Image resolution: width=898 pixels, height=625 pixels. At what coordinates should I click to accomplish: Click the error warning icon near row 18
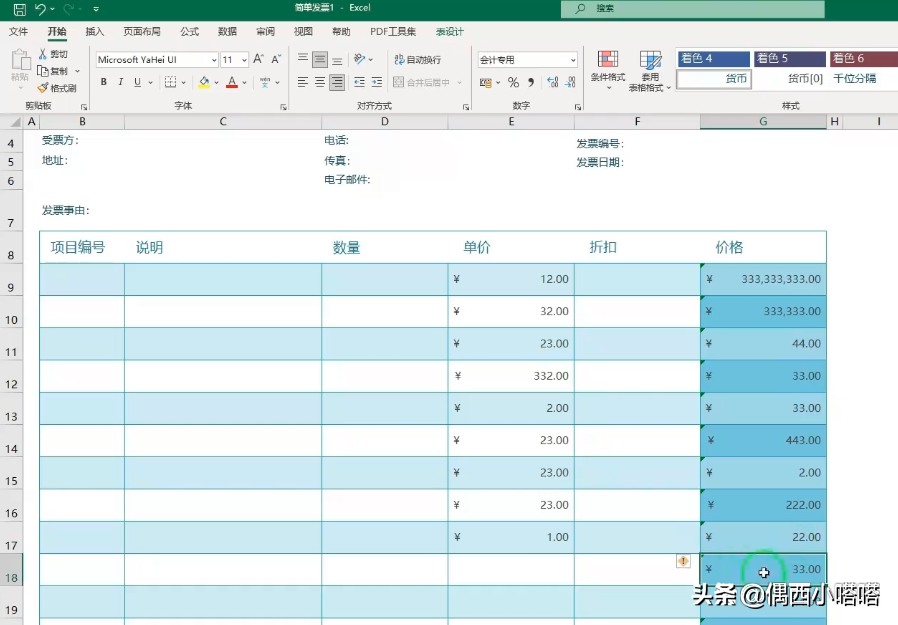click(x=683, y=562)
